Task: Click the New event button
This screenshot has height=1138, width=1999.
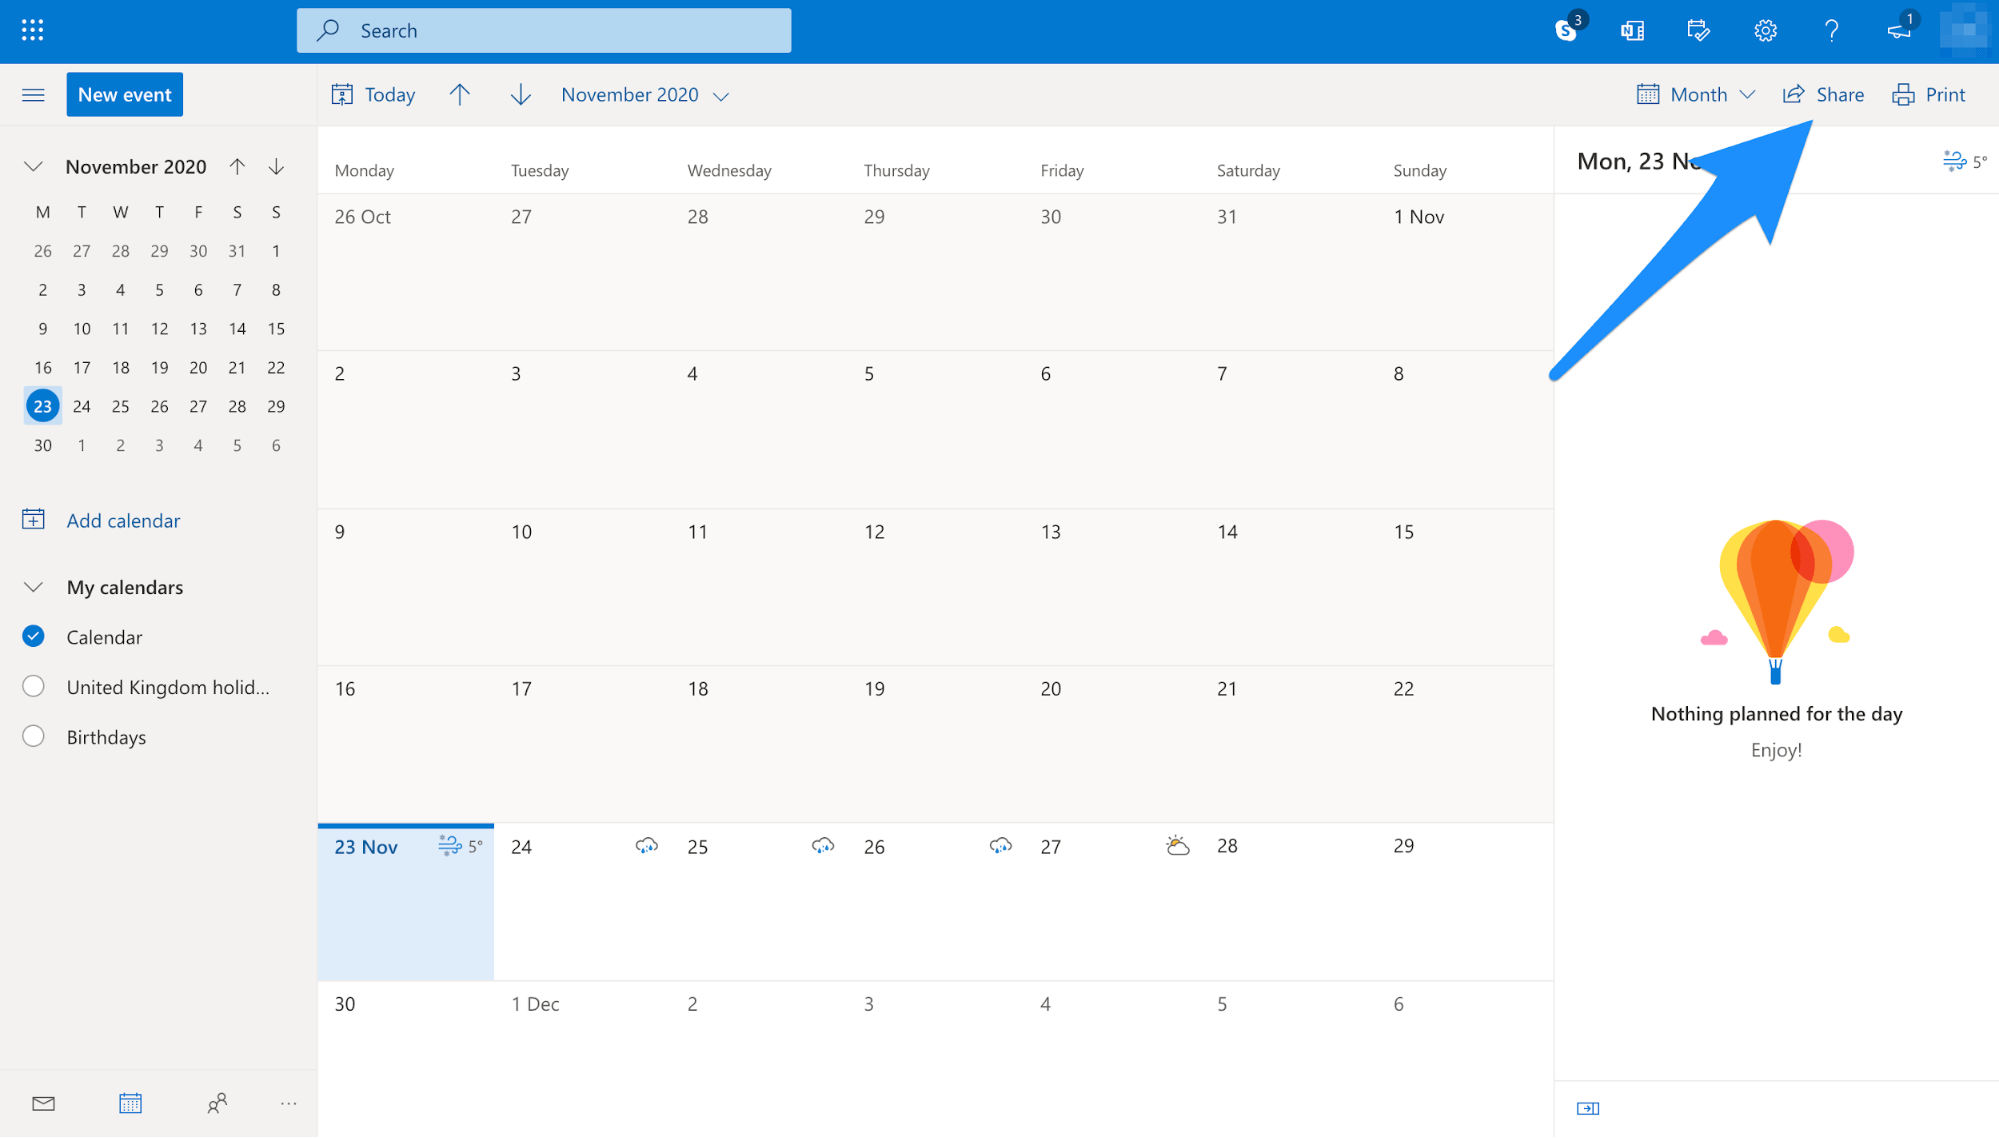Action: (x=125, y=95)
